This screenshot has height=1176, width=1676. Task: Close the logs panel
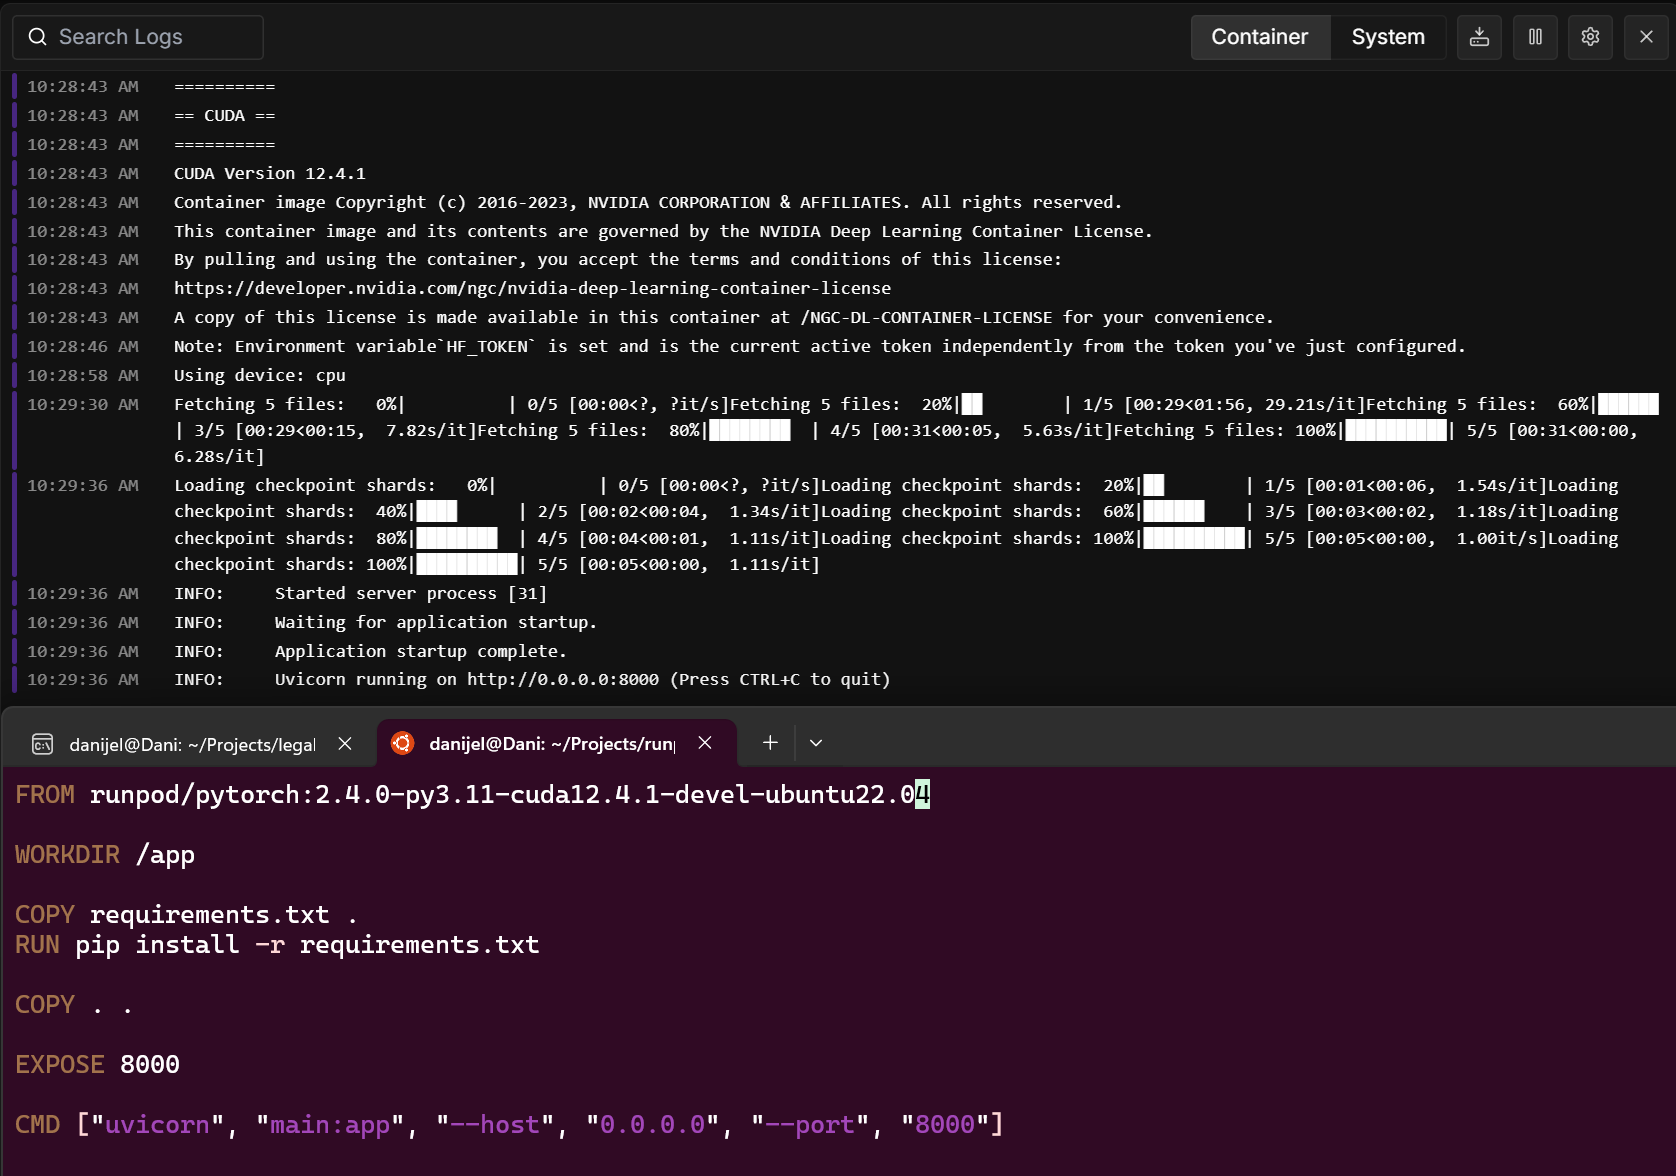[x=1646, y=37]
